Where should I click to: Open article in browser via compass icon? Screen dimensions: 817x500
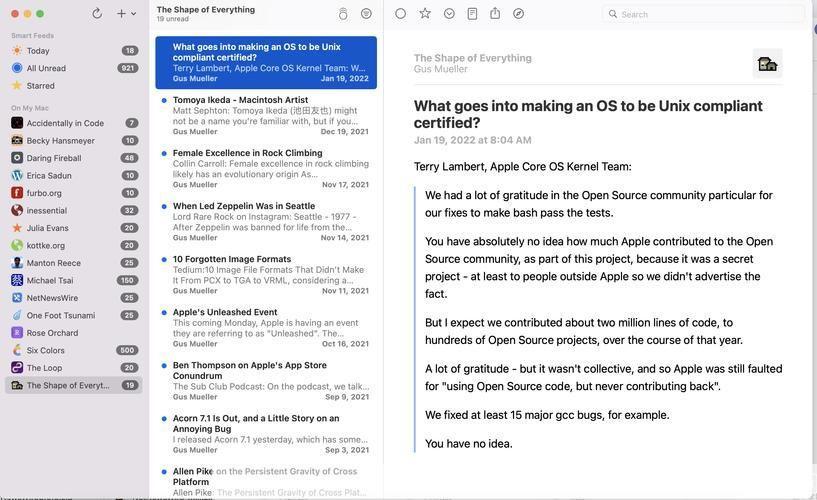click(x=518, y=14)
